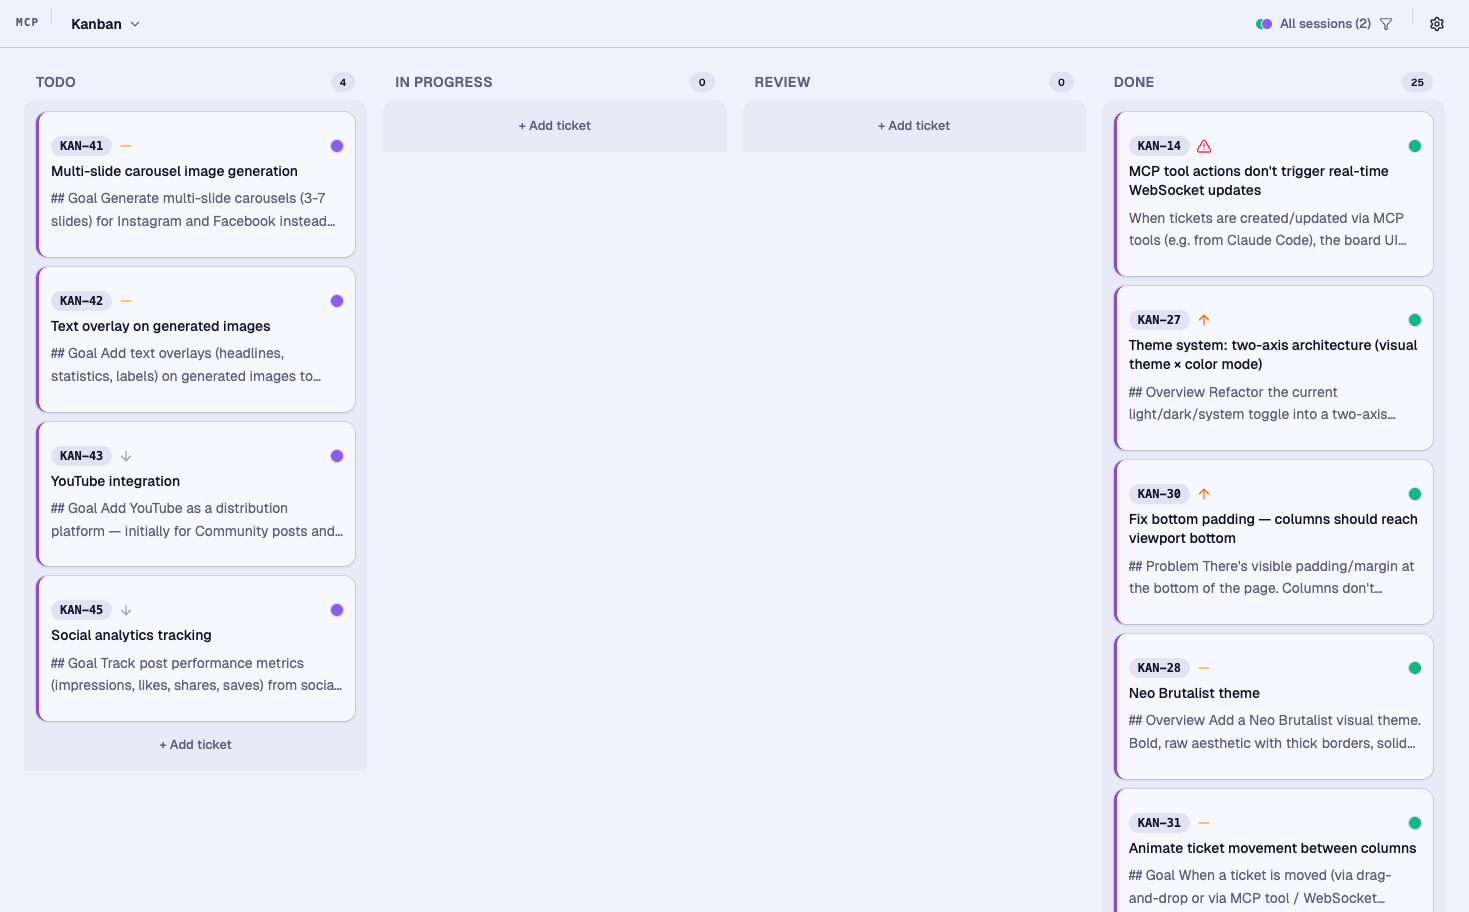Viewport: 1469px width, 912px height.
Task: Select the REVIEW column header
Action: (x=782, y=82)
